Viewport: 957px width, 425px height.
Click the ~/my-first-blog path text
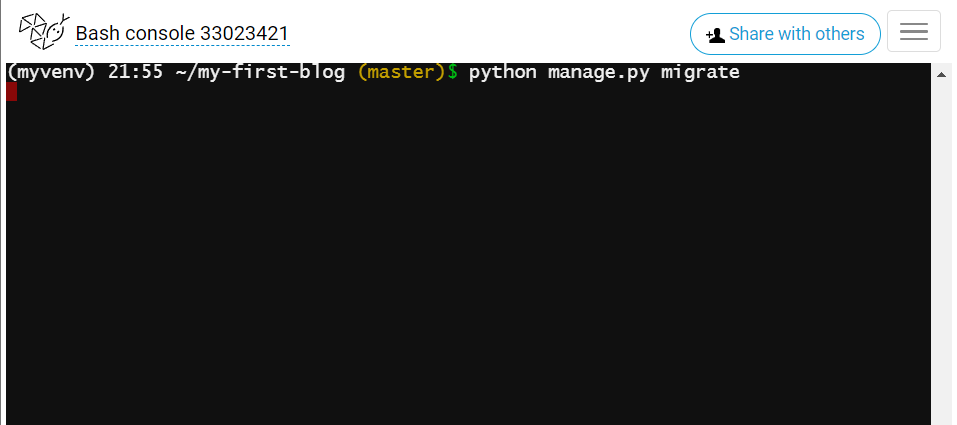click(x=260, y=72)
